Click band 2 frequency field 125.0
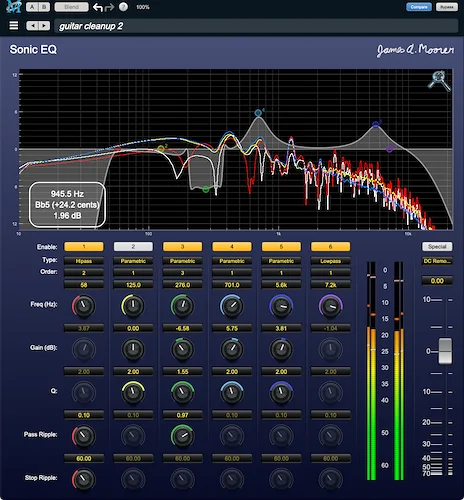Viewport: 464px width, 500px height. pyautogui.click(x=133, y=285)
